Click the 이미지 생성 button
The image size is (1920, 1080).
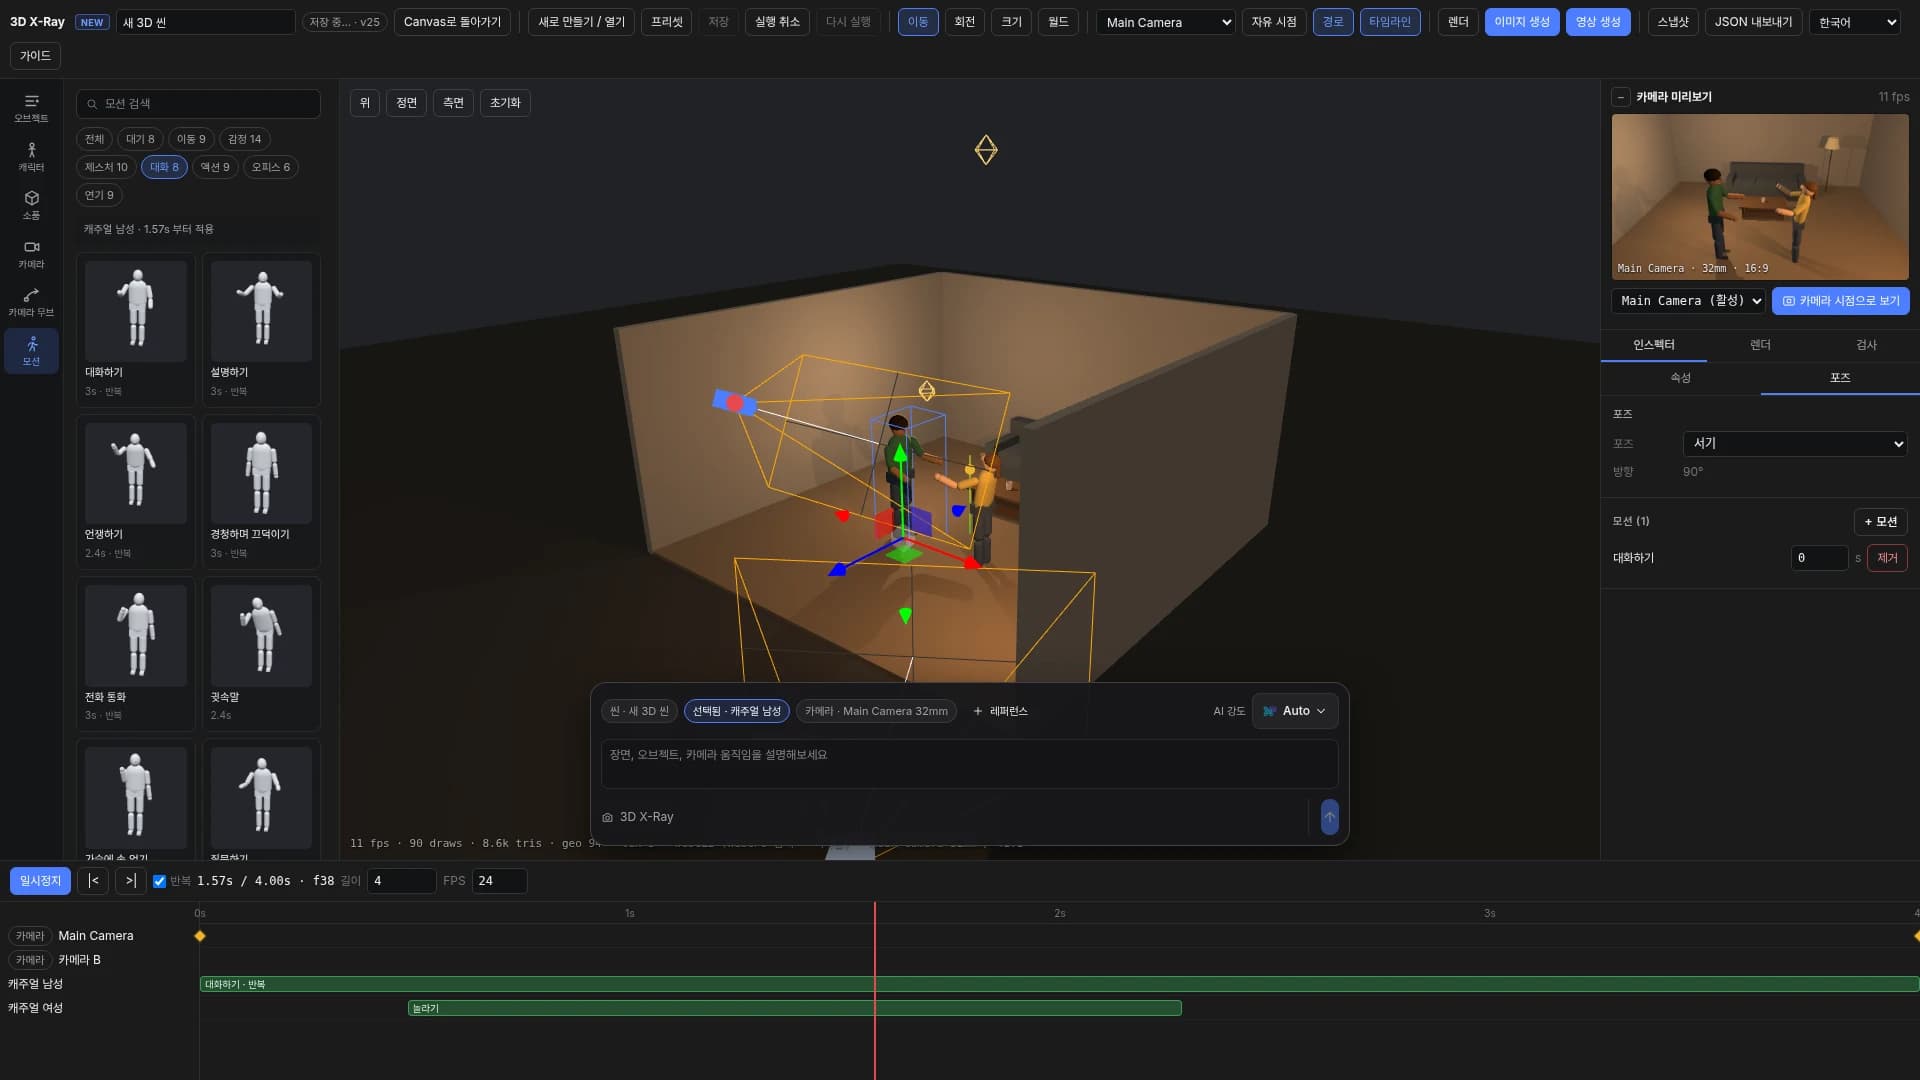coord(1522,22)
